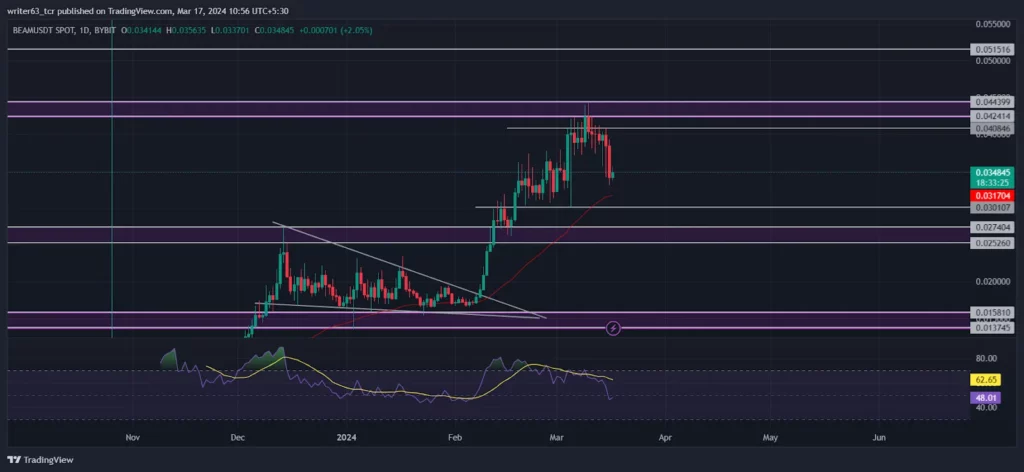Click the RSI 40.00 axis label

pos(986,407)
